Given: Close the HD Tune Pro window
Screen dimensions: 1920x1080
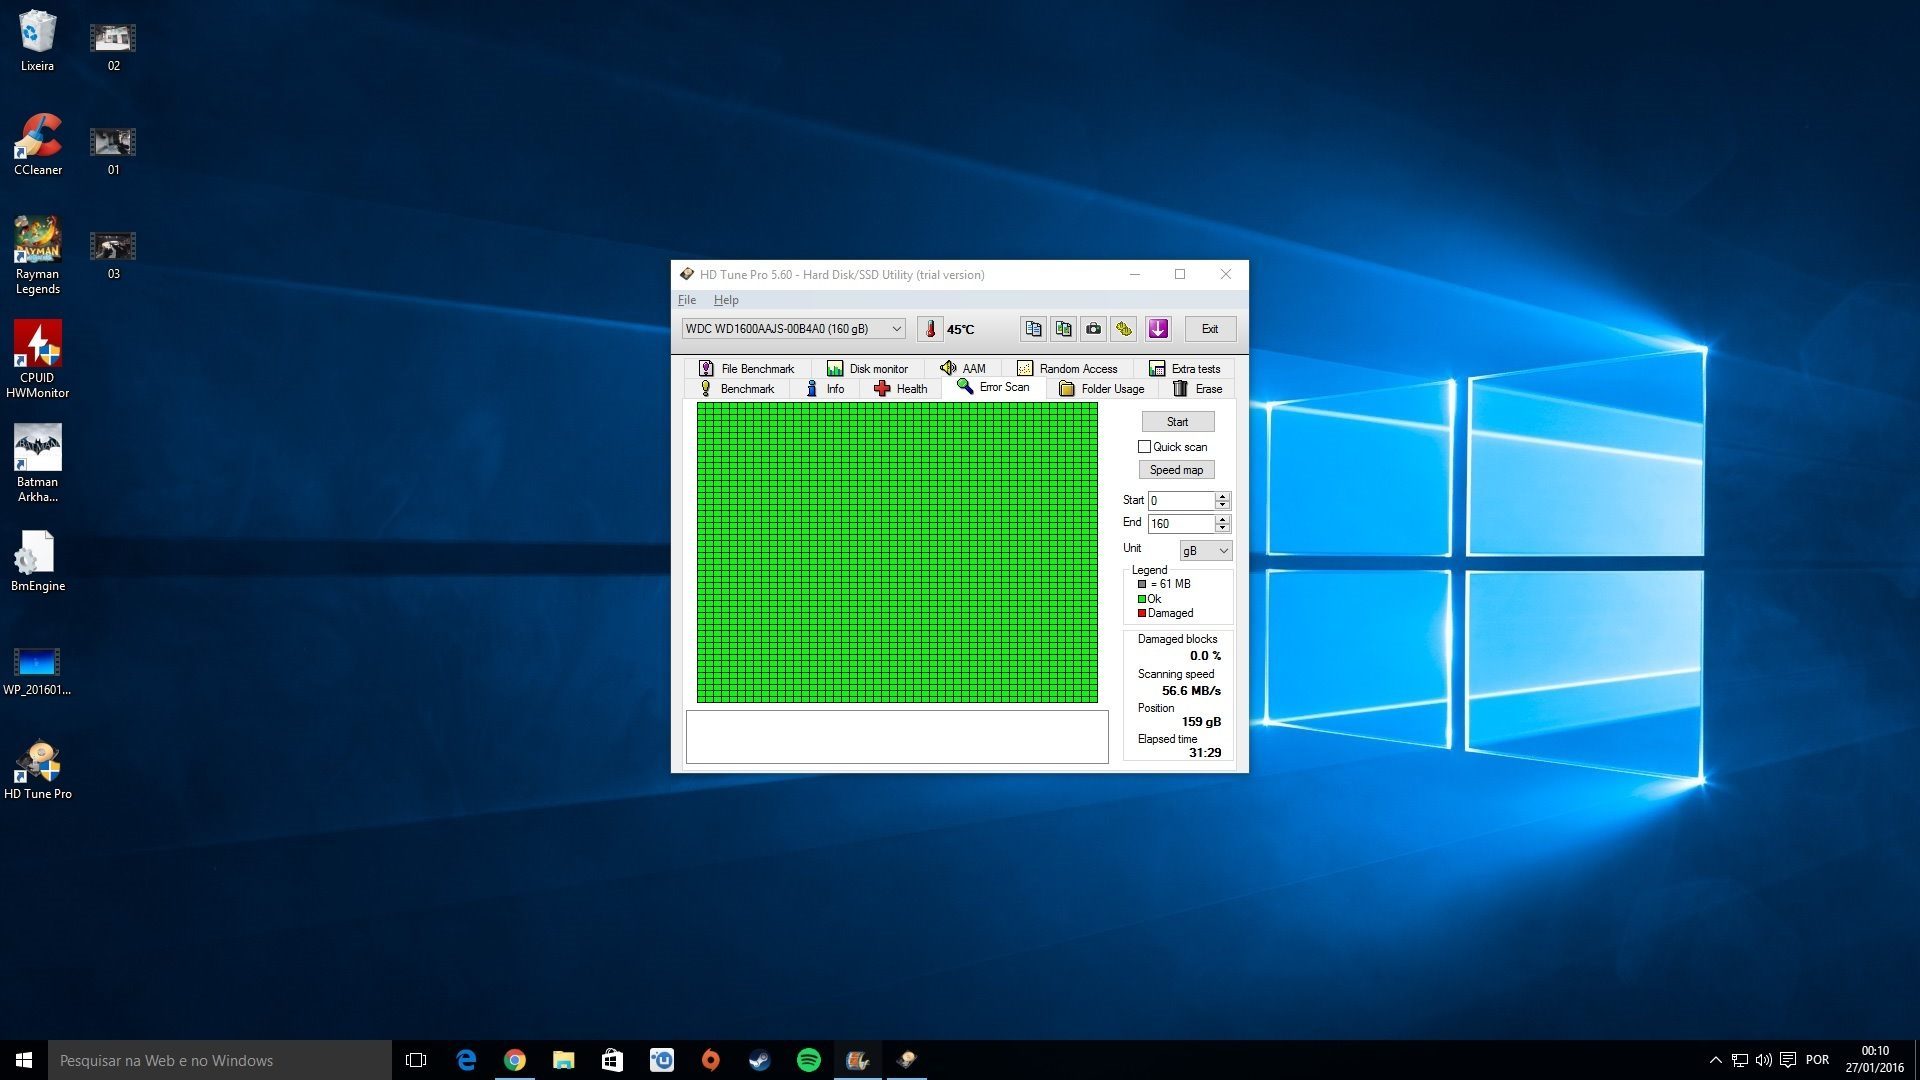Looking at the screenshot, I should pos(1226,274).
